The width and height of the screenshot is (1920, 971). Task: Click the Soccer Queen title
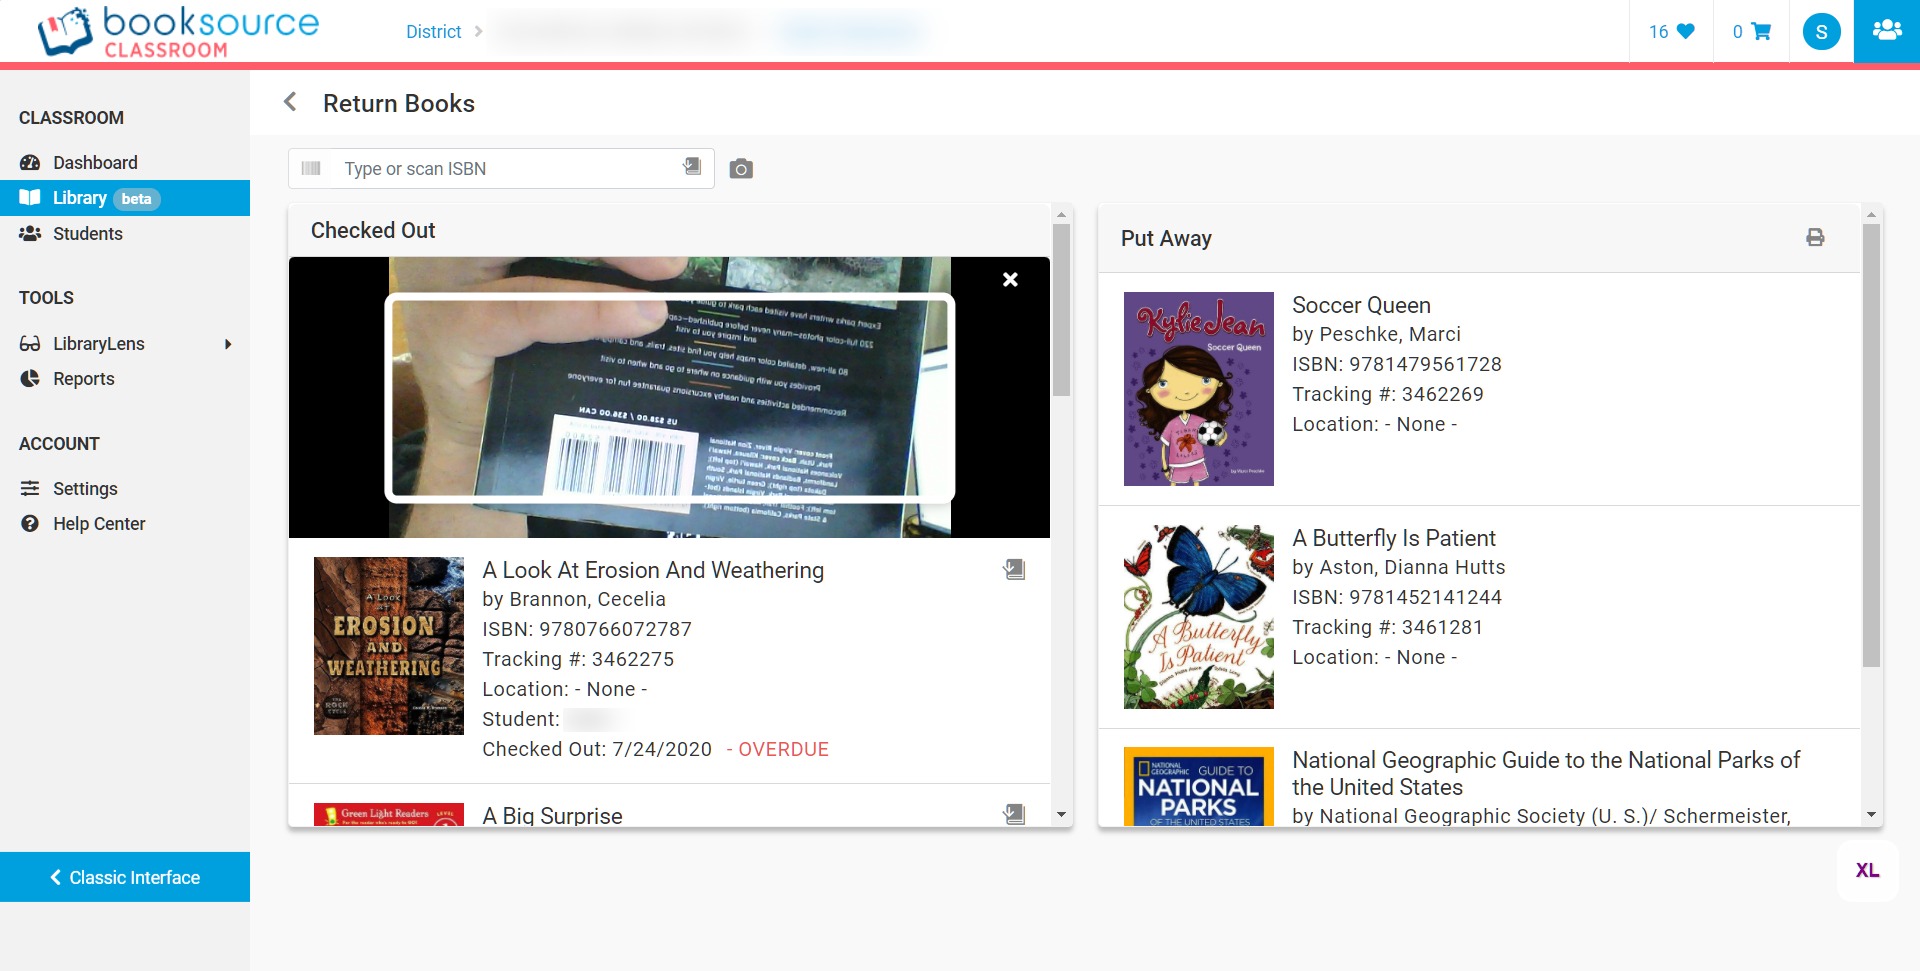coord(1361,305)
